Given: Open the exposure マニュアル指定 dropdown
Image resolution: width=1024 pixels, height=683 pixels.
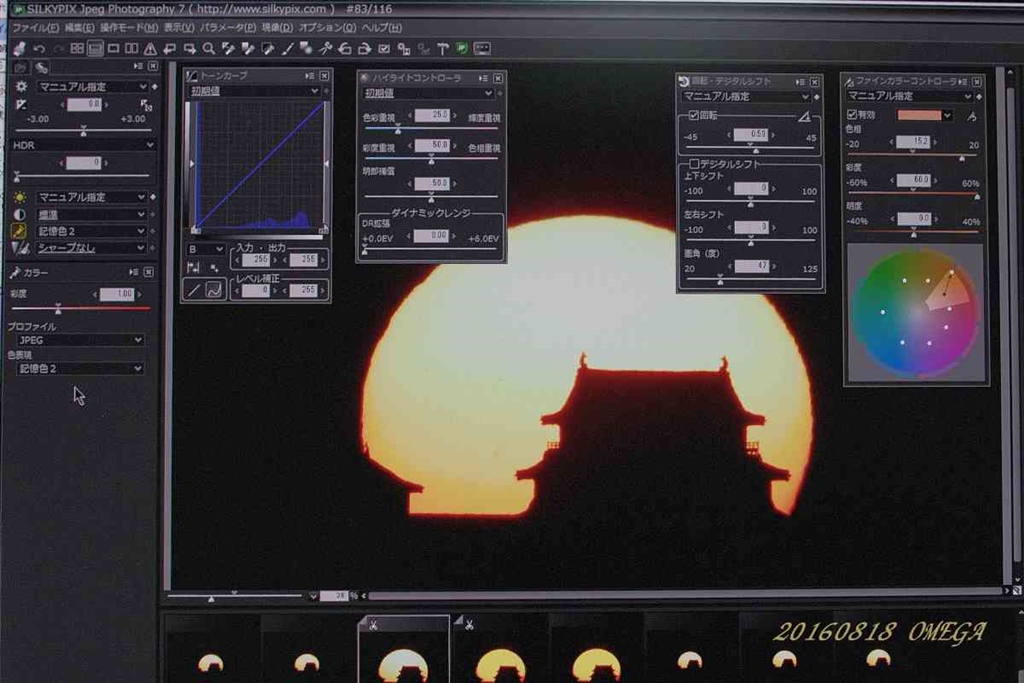Looking at the screenshot, I should pyautogui.click(x=92, y=87).
